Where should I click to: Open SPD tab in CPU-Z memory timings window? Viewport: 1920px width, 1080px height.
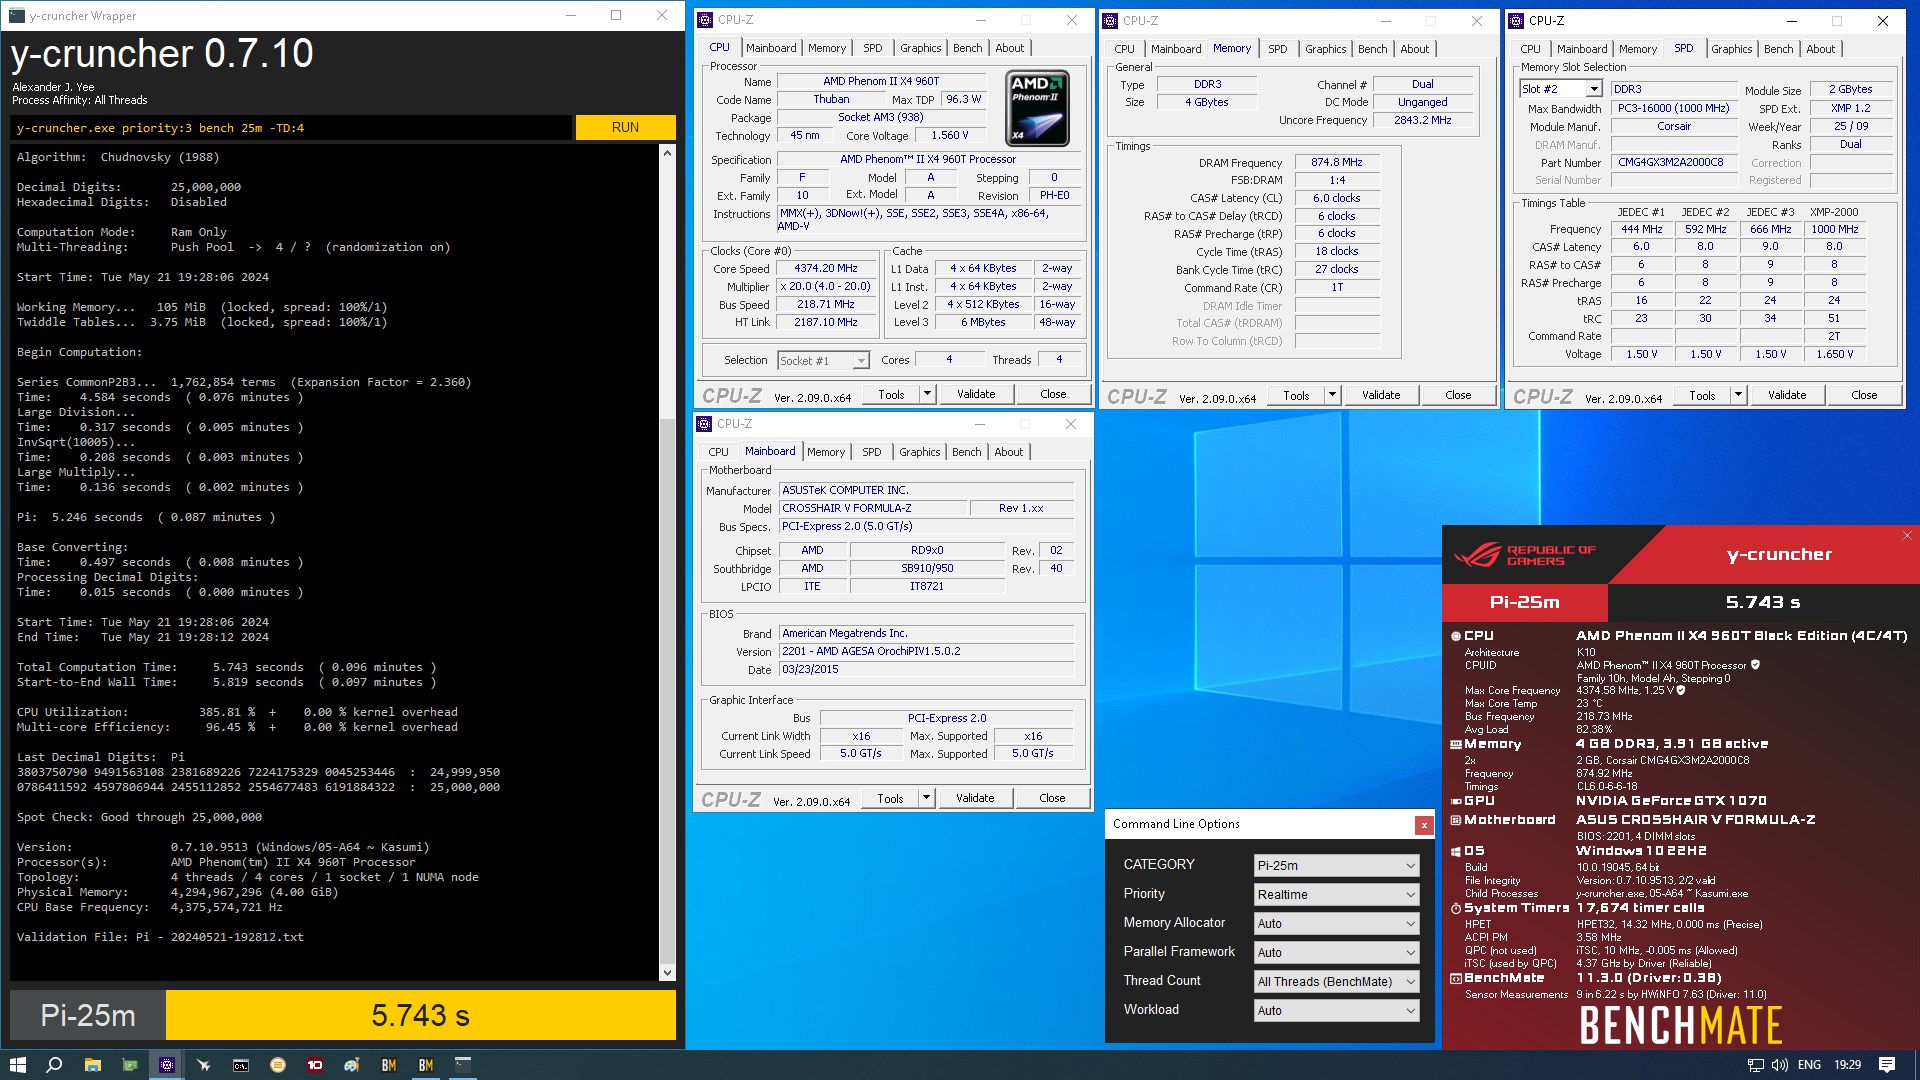click(1278, 49)
